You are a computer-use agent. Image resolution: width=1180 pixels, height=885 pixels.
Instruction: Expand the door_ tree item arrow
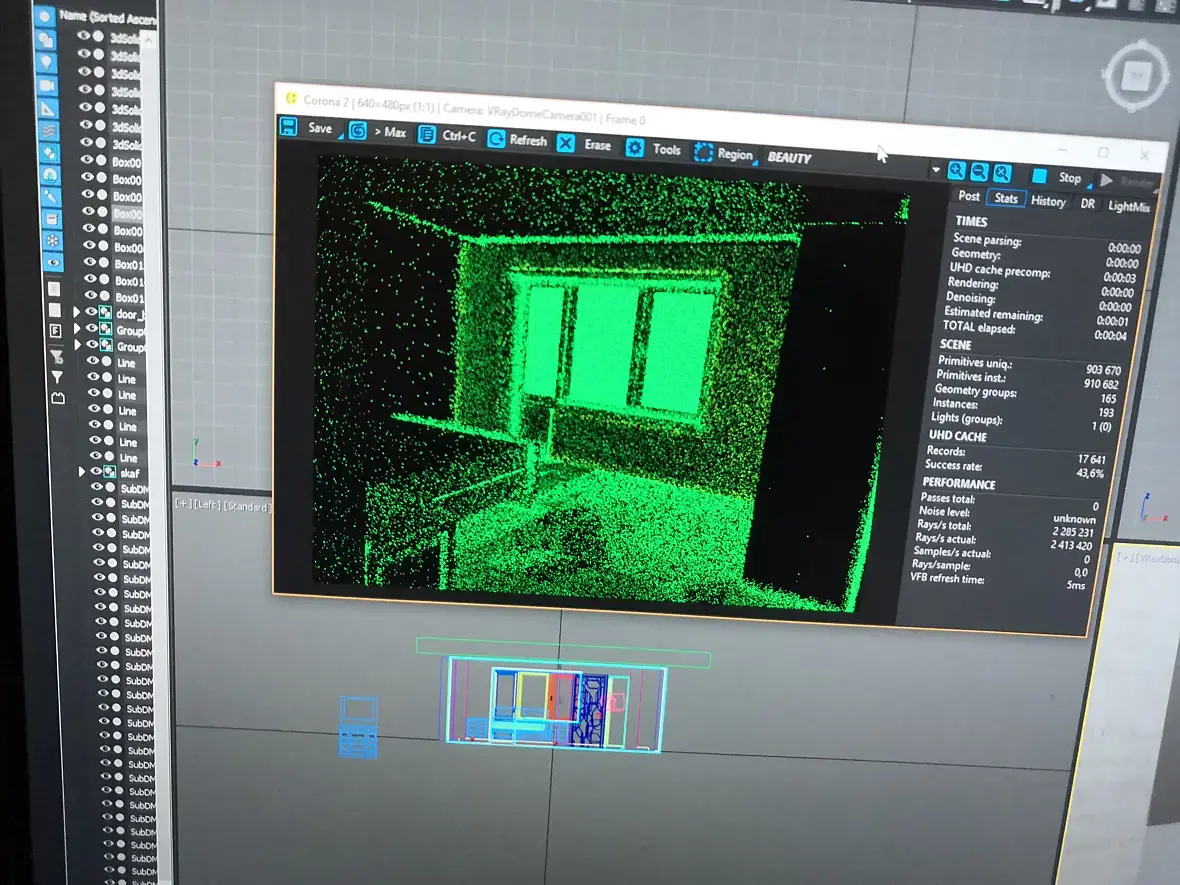click(76, 311)
